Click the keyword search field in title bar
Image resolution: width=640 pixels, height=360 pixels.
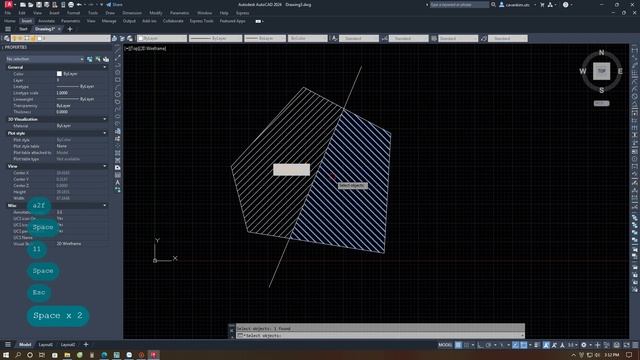[459, 4]
